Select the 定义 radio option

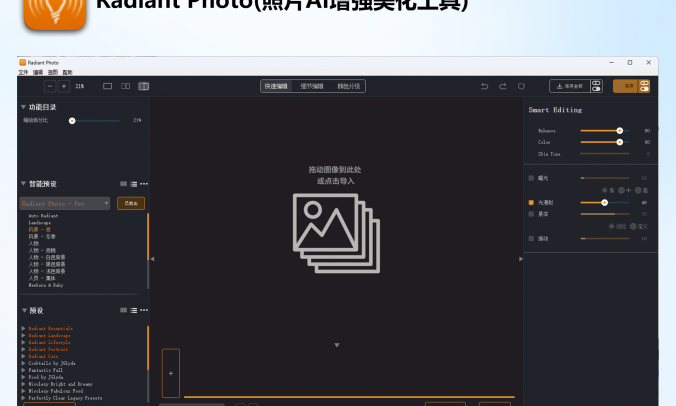click(633, 226)
